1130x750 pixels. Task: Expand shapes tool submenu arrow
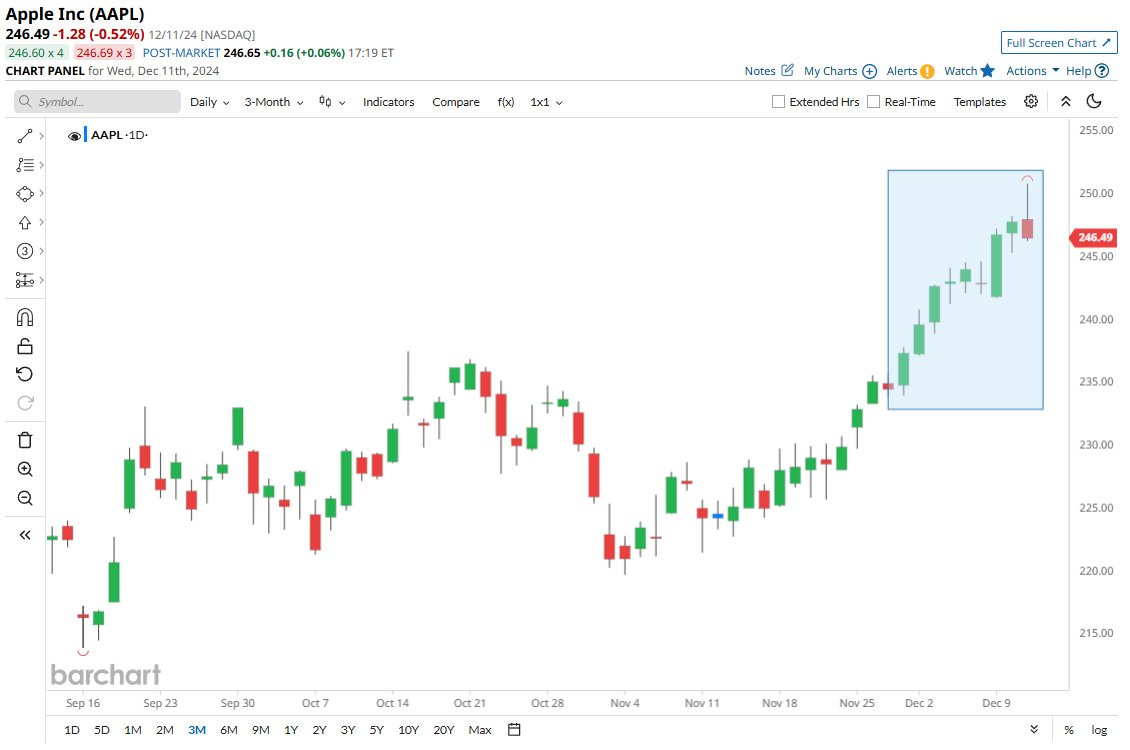[42, 194]
